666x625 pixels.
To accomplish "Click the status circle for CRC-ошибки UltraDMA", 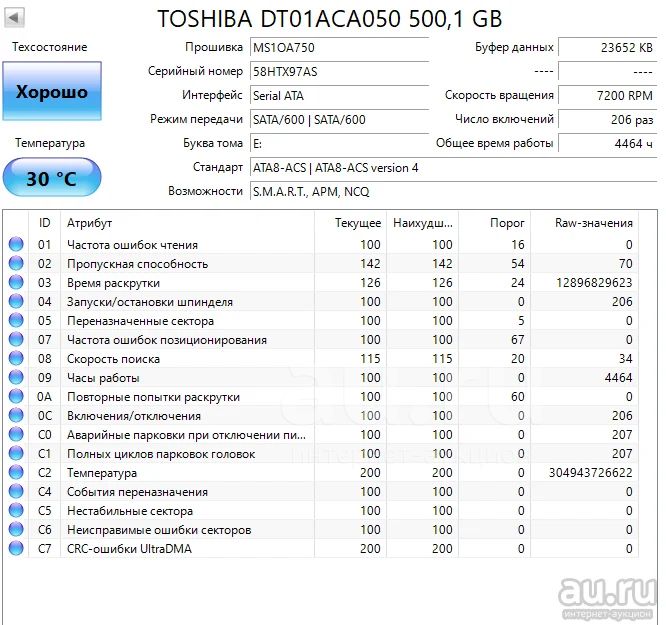I will click(15, 549).
